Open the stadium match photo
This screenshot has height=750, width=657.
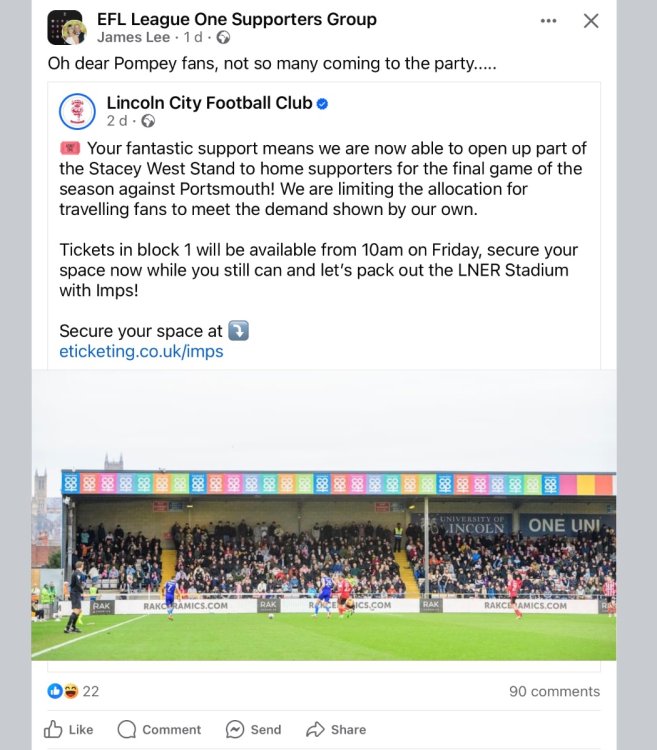point(323,515)
